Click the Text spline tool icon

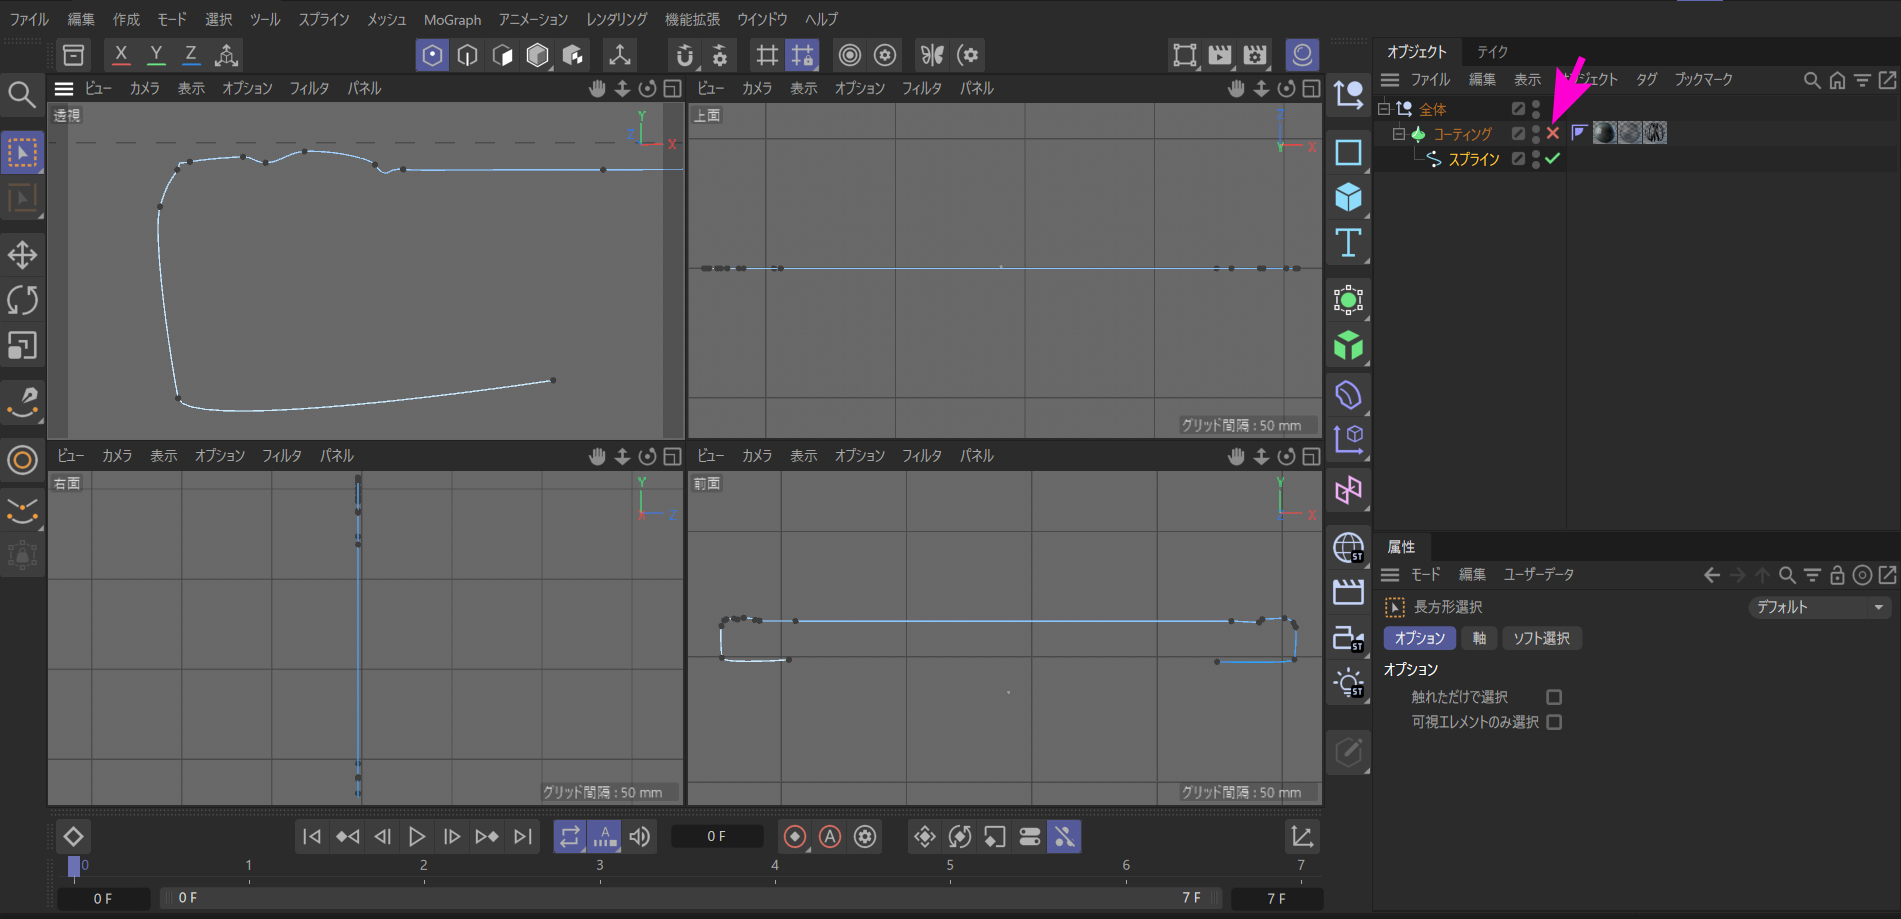1348,243
